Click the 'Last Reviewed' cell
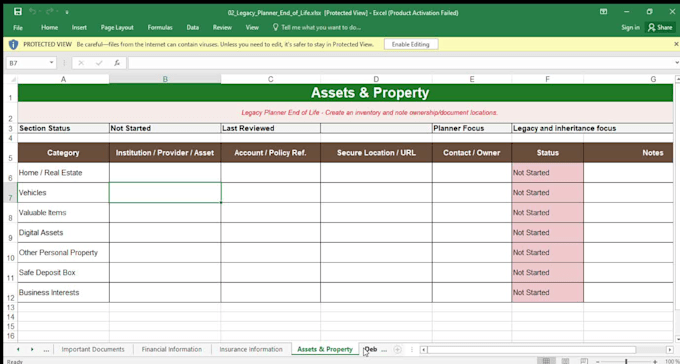The width and height of the screenshot is (680, 364). coord(271,128)
